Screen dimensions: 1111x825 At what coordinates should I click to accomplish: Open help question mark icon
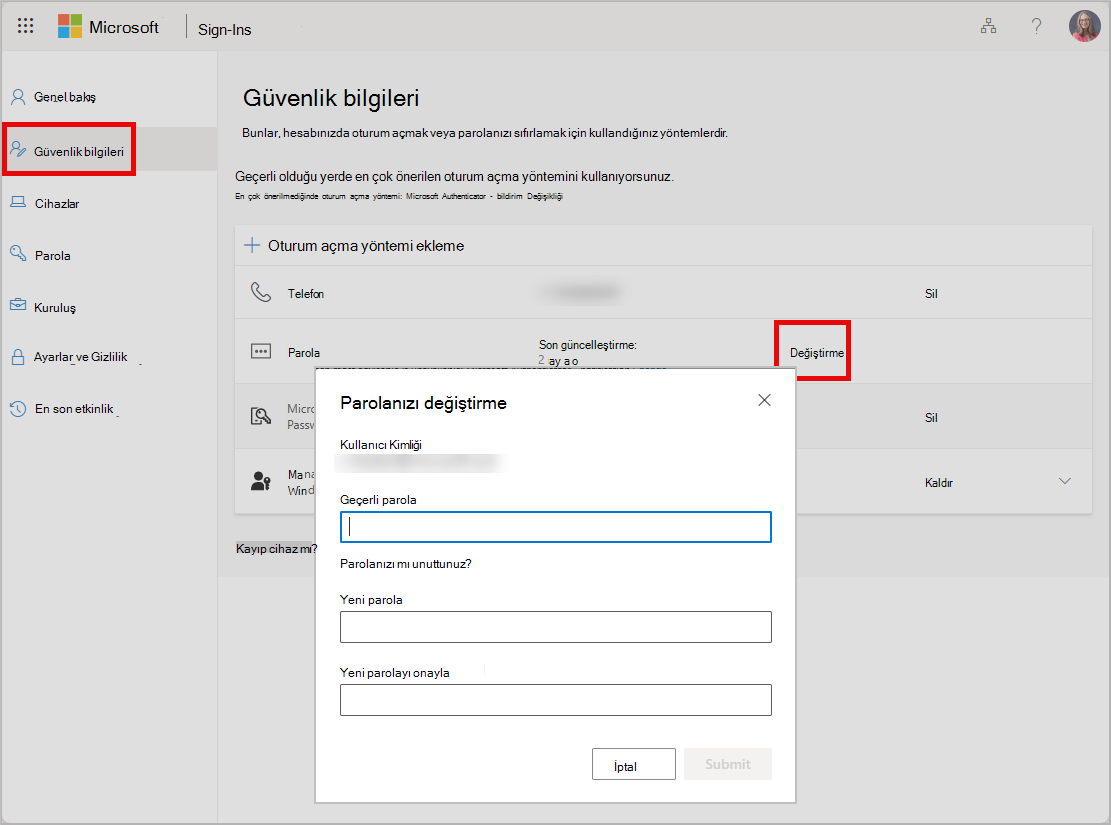tap(1036, 26)
